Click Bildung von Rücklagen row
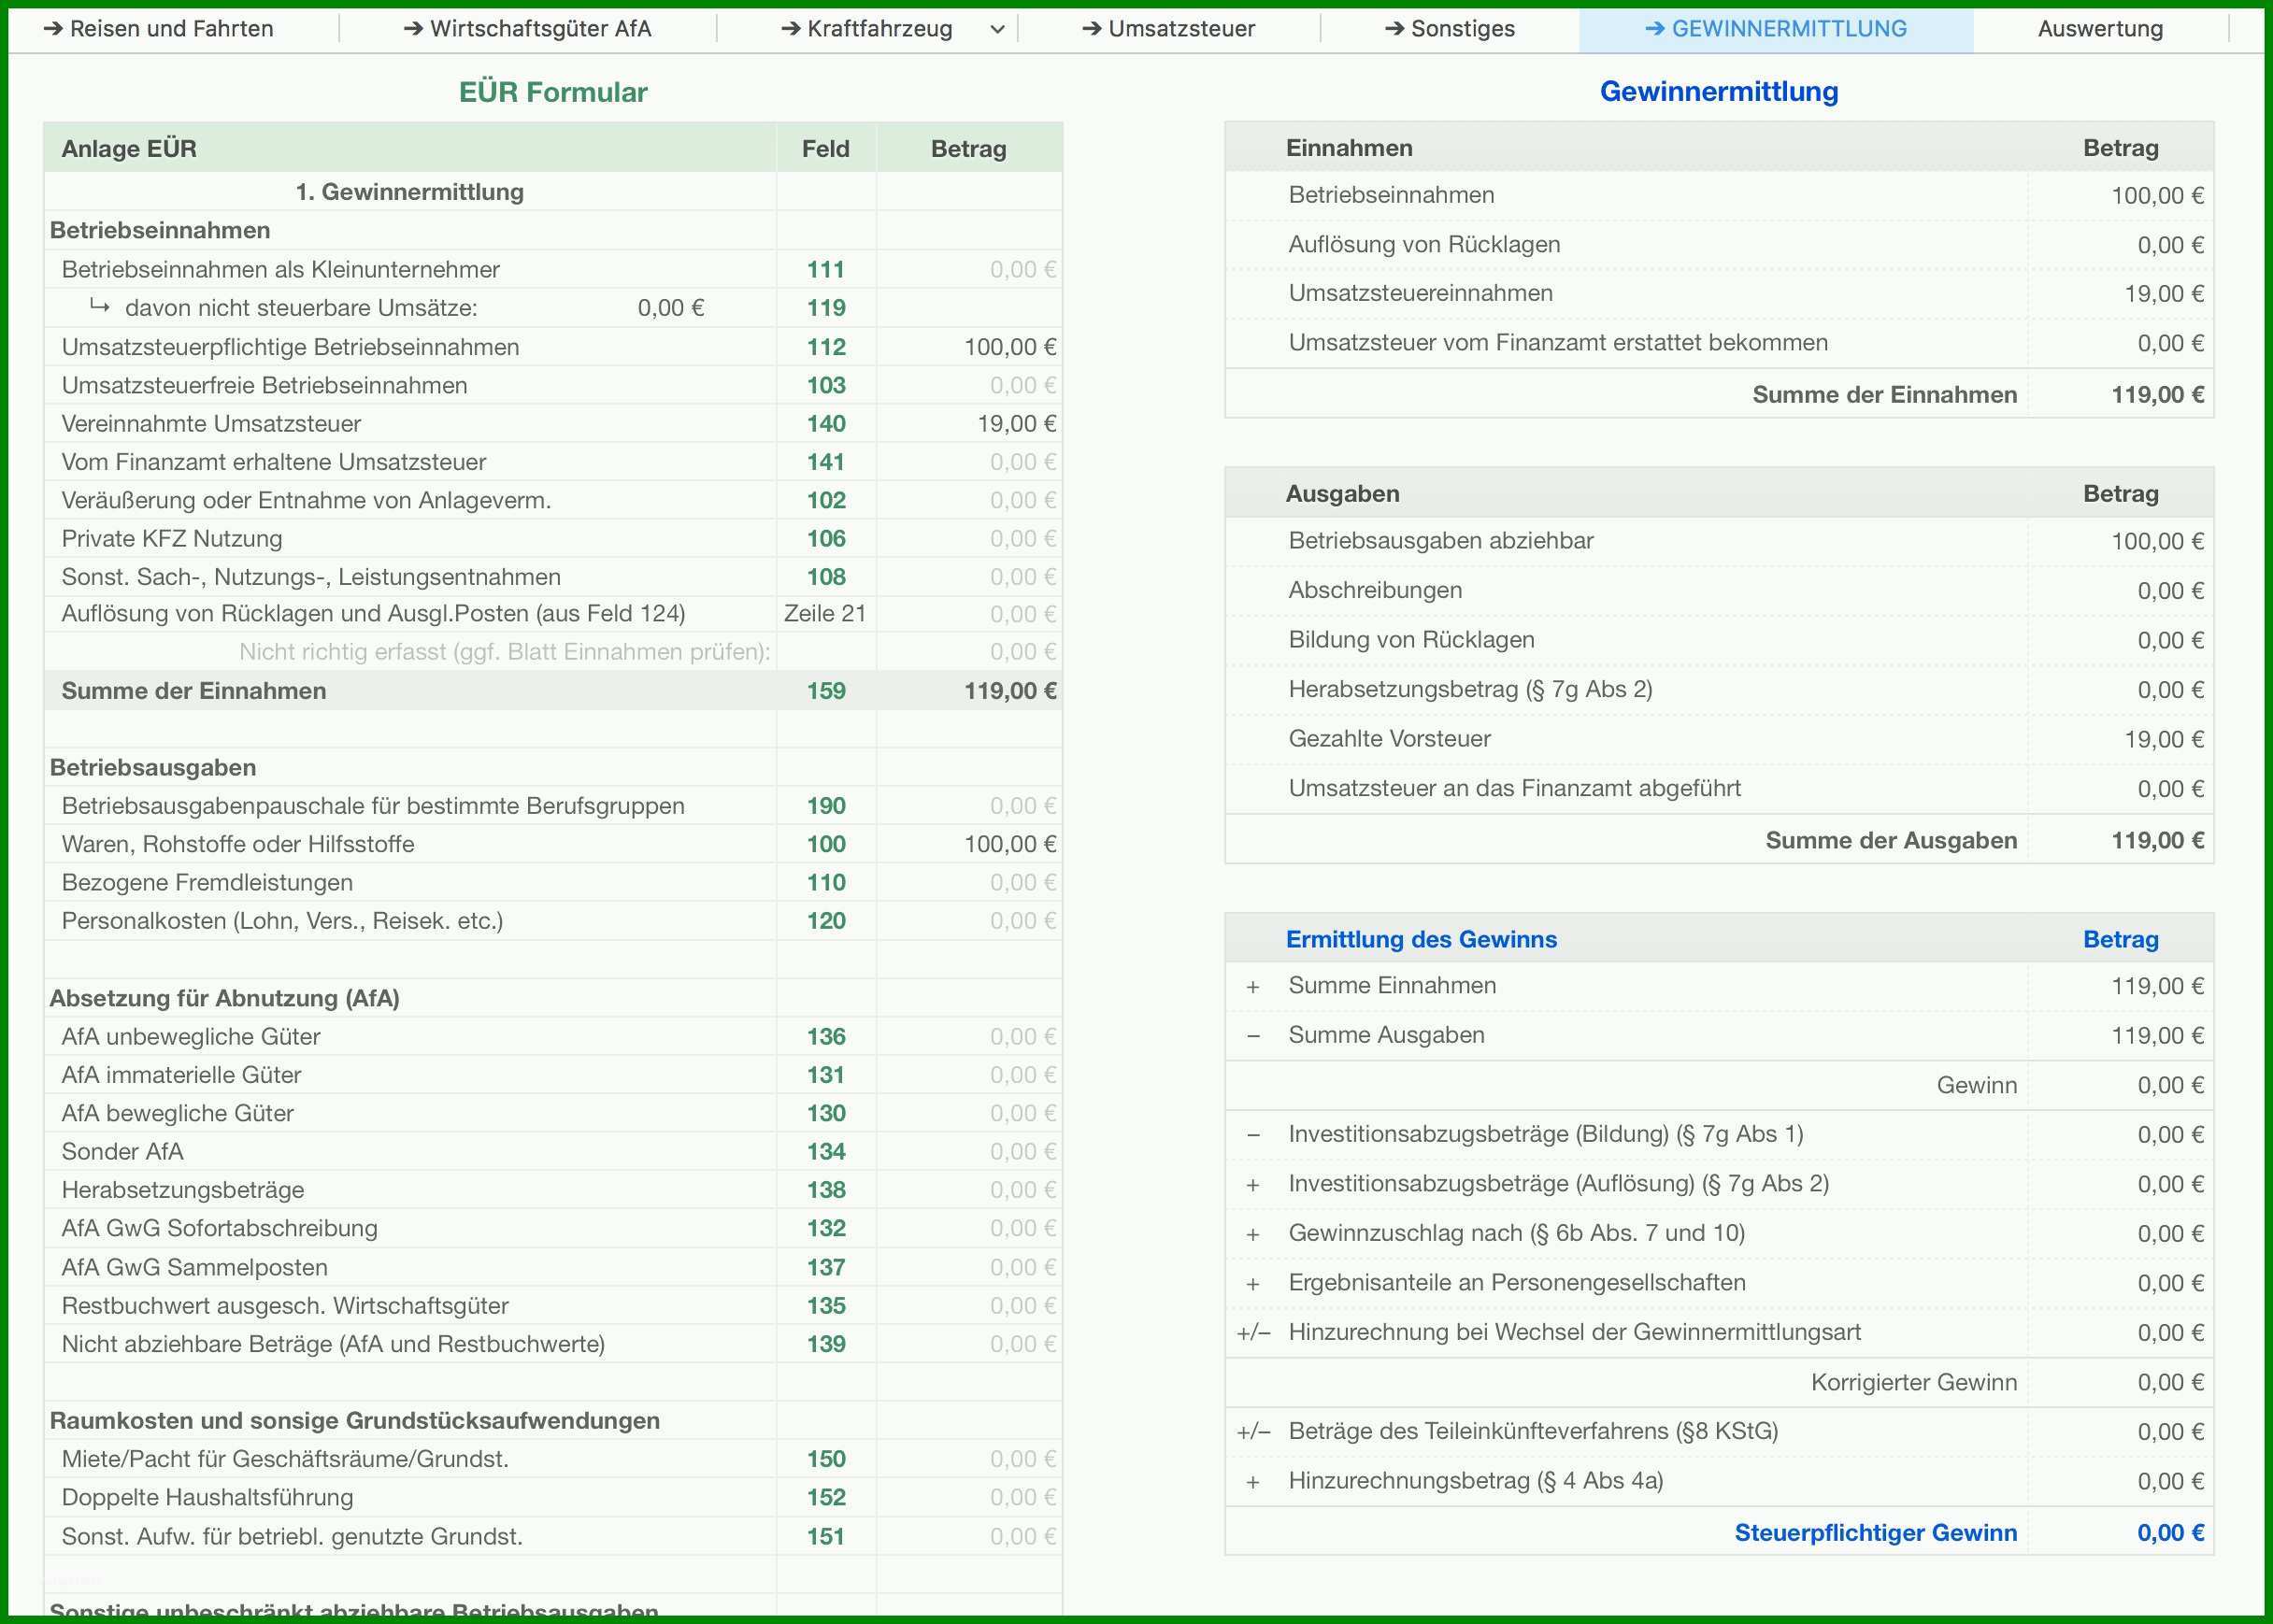This screenshot has width=2273, height=1624. coord(1719,640)
